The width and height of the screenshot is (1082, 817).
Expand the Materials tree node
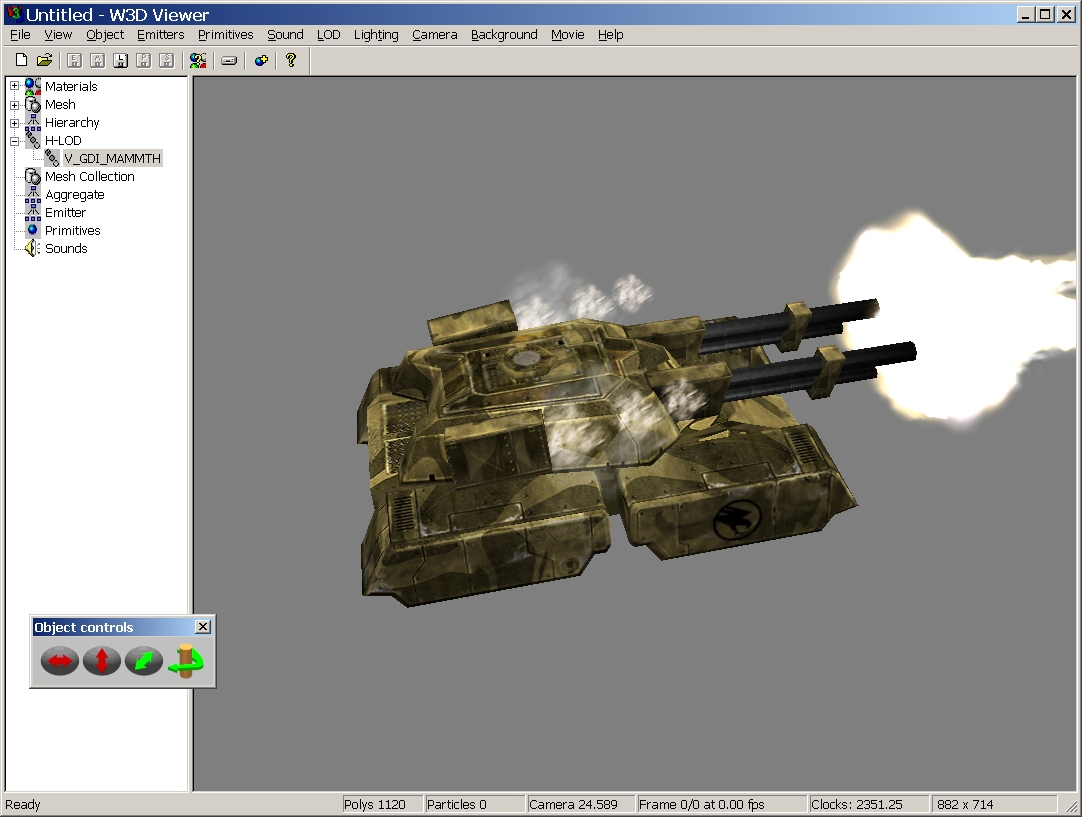pos(14,86)
